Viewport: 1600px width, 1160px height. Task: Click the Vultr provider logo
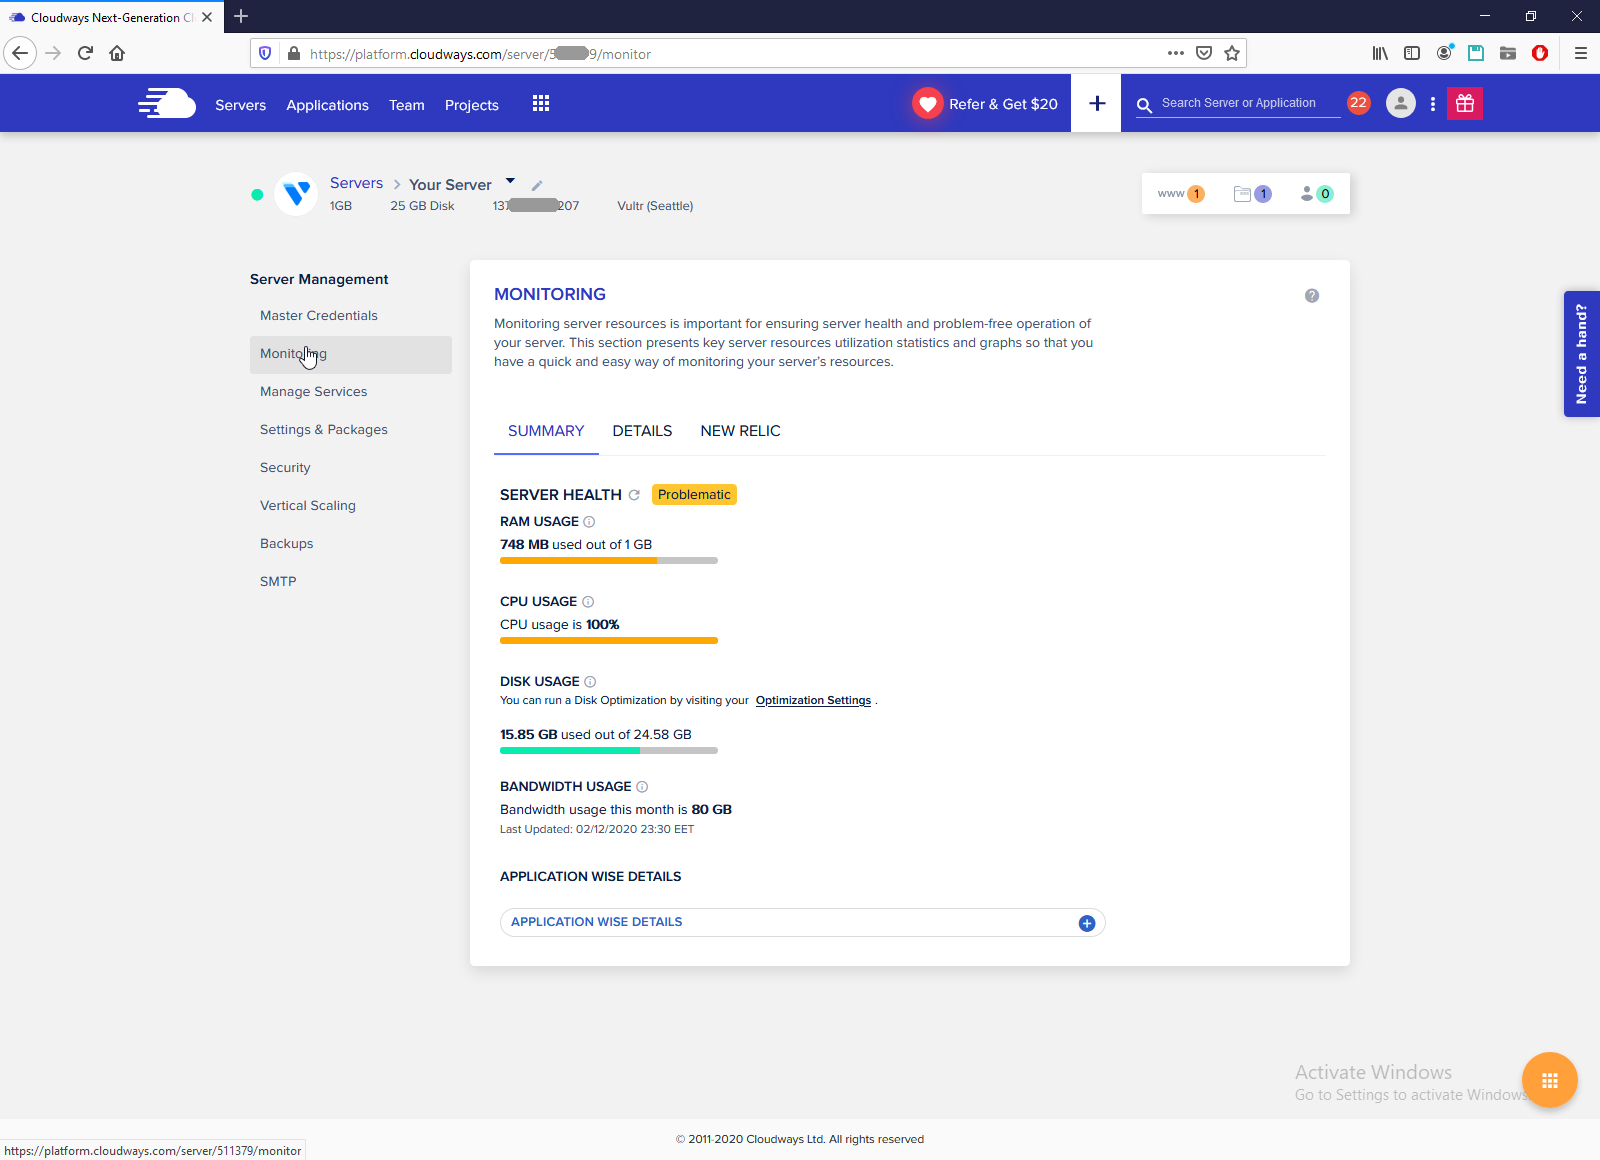tap(296, 194)
